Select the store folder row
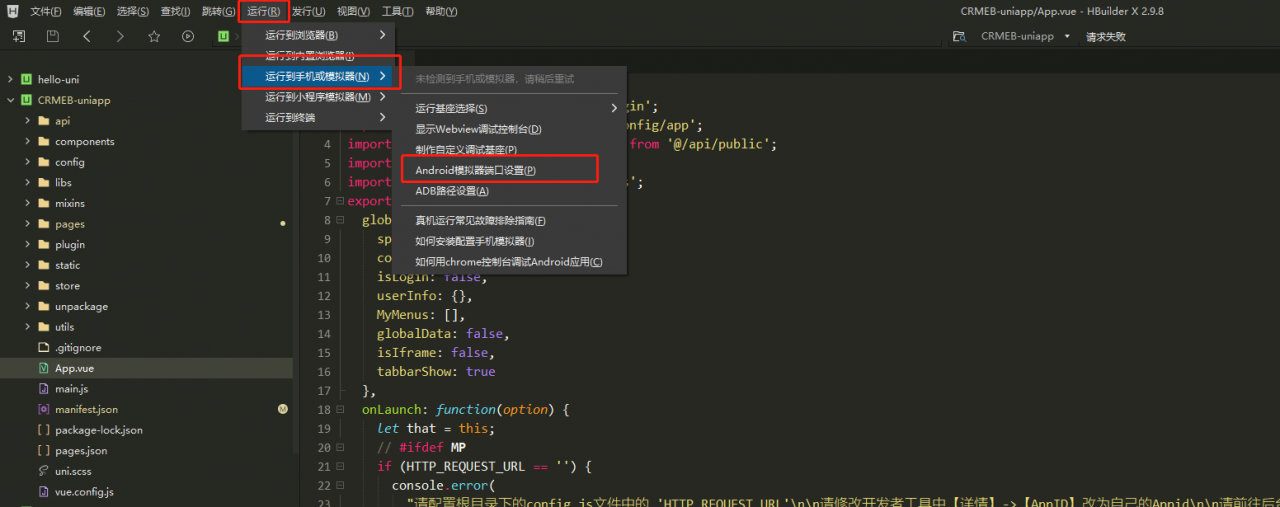 point(146,286)
